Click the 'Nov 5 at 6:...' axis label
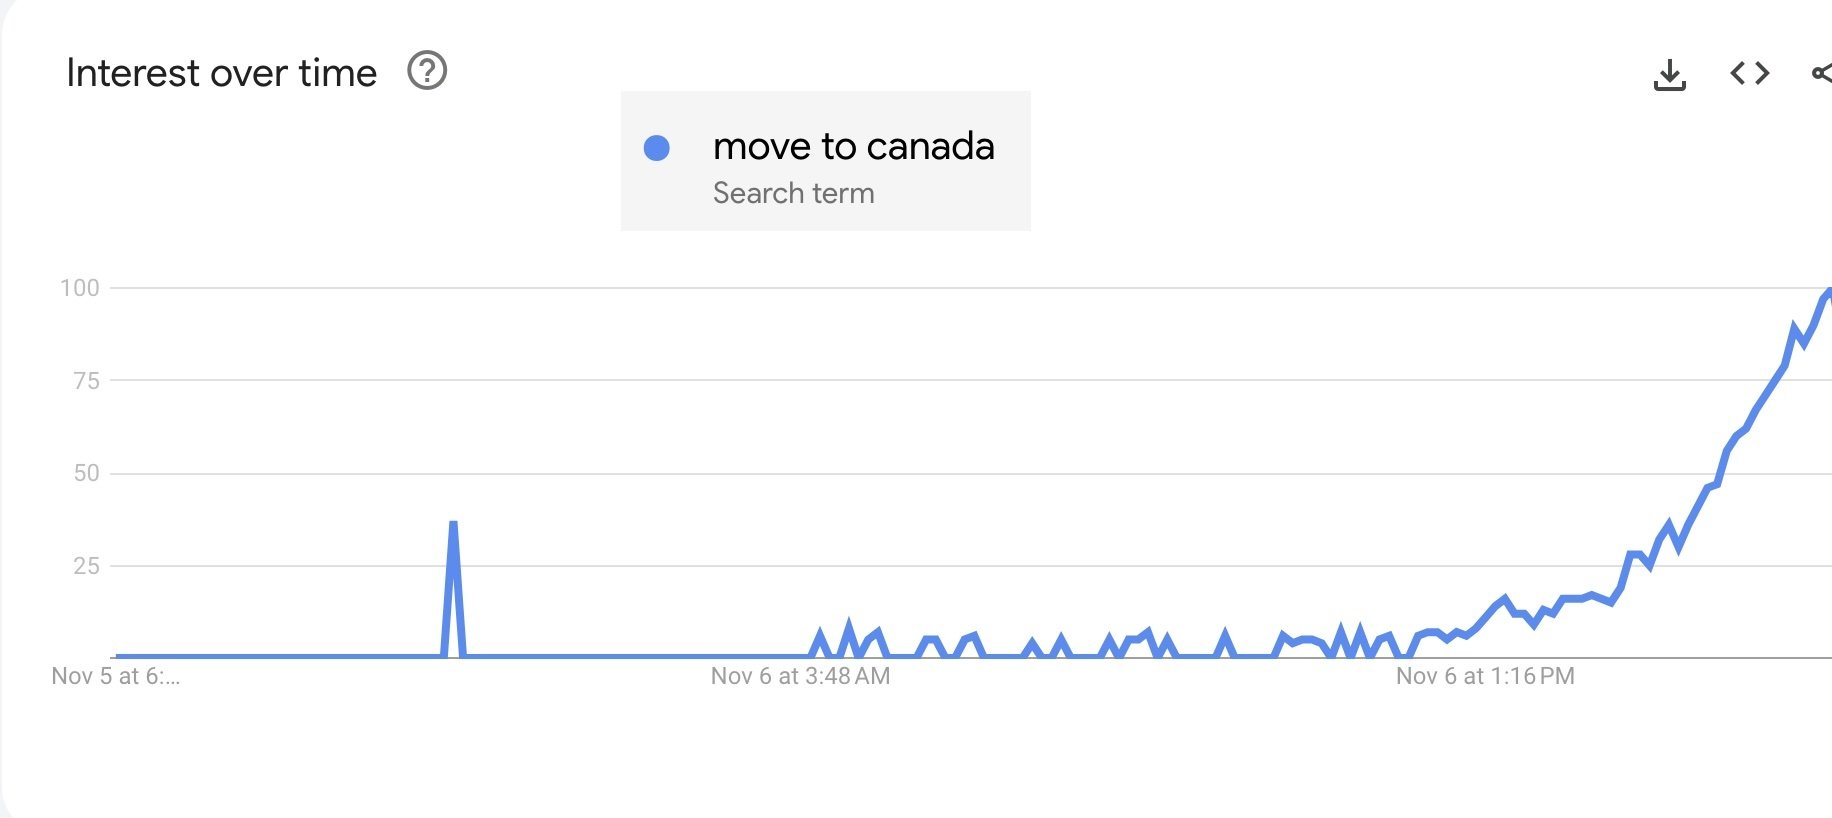Screen dimensions: 1832x818 pyautogui.click(x=115, y=676)
